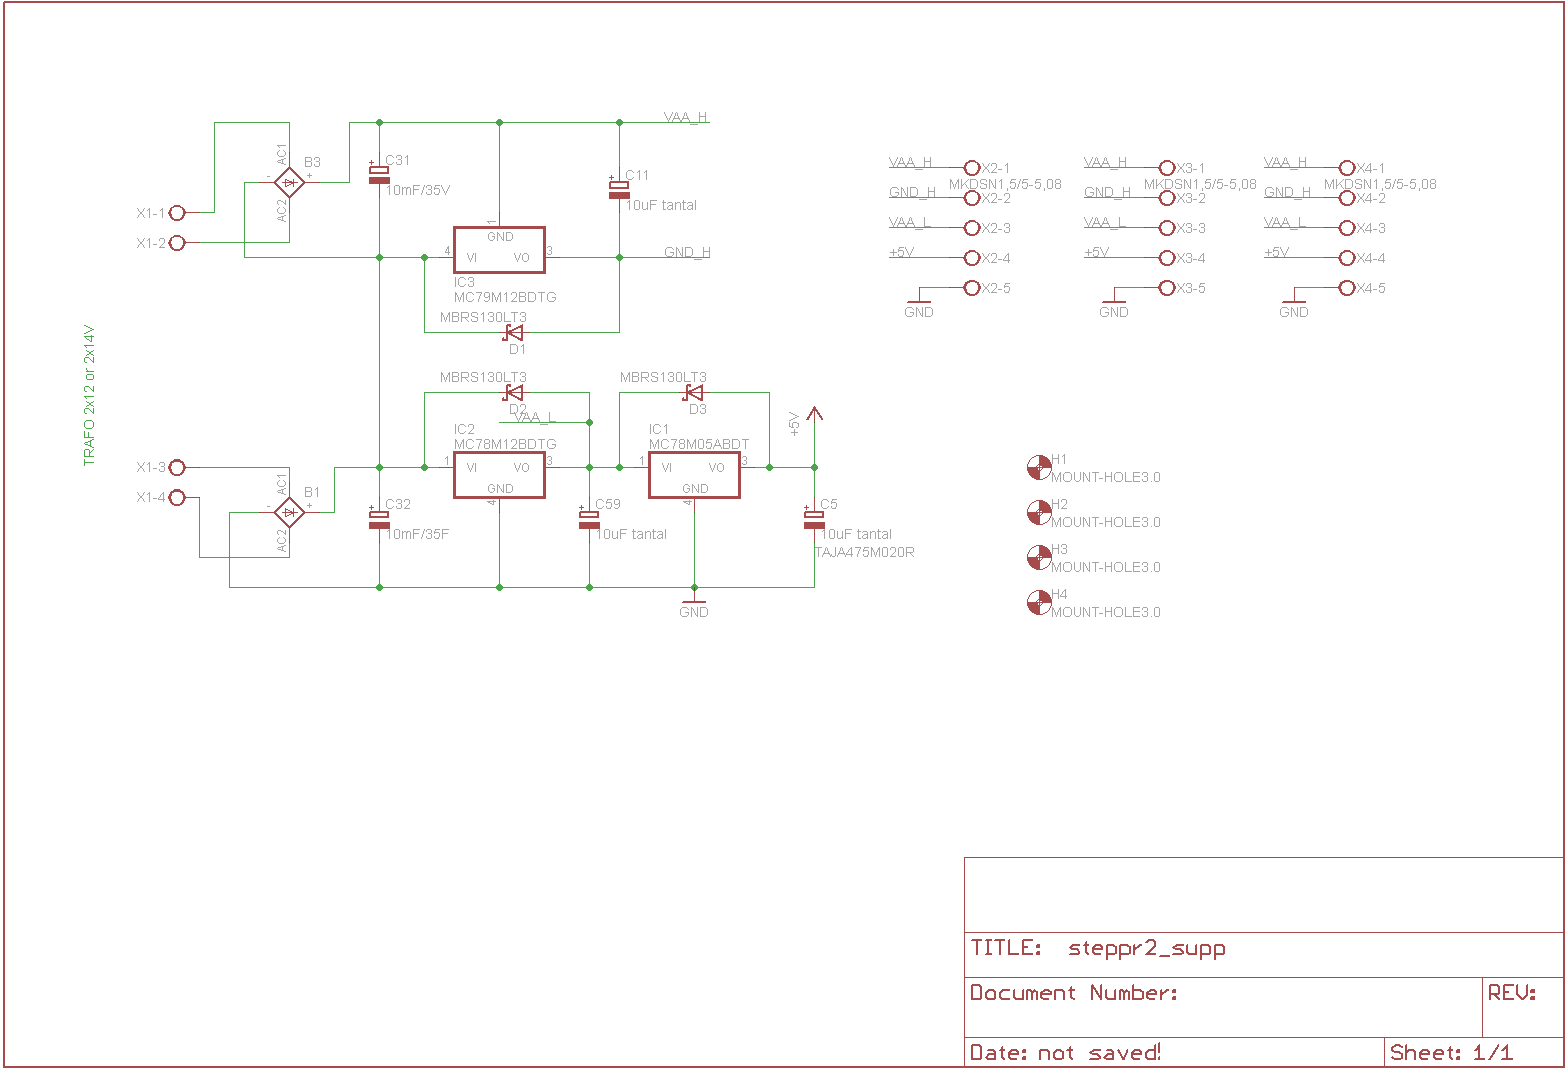The height and width of the screenshot is (1072, 1567).
Task: Choose connector pin X4-4
Action: point(1346,258)
